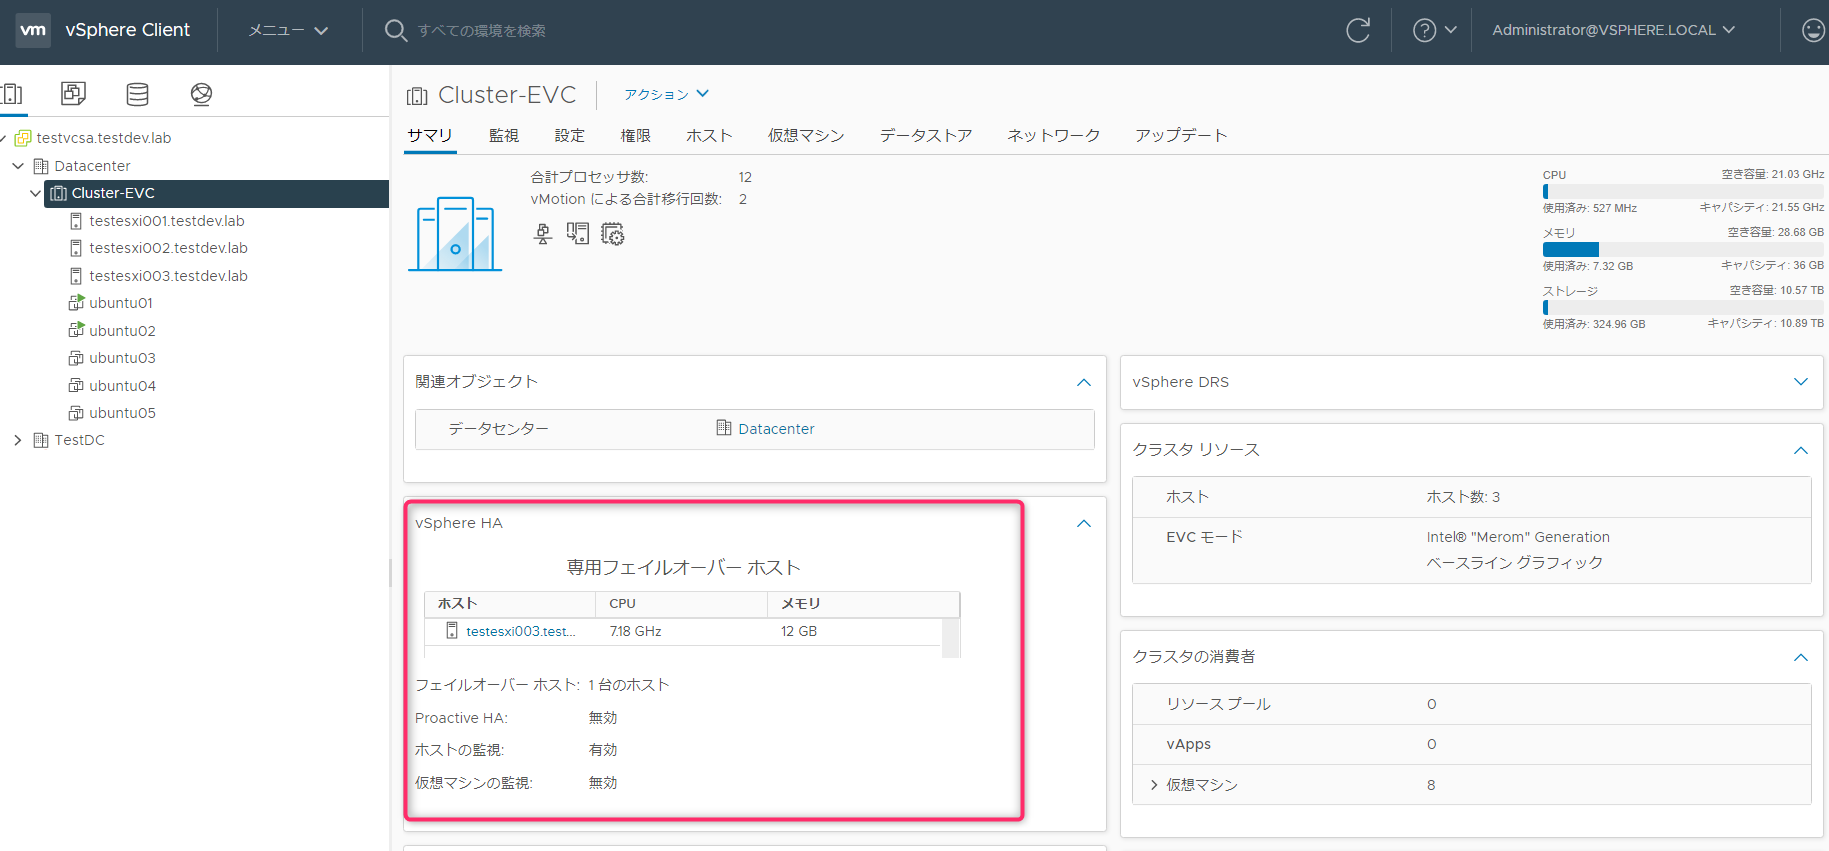Collapse the Datacenter tree node
The width and height of the screenshot is (1829, 851).
point(18,166)
